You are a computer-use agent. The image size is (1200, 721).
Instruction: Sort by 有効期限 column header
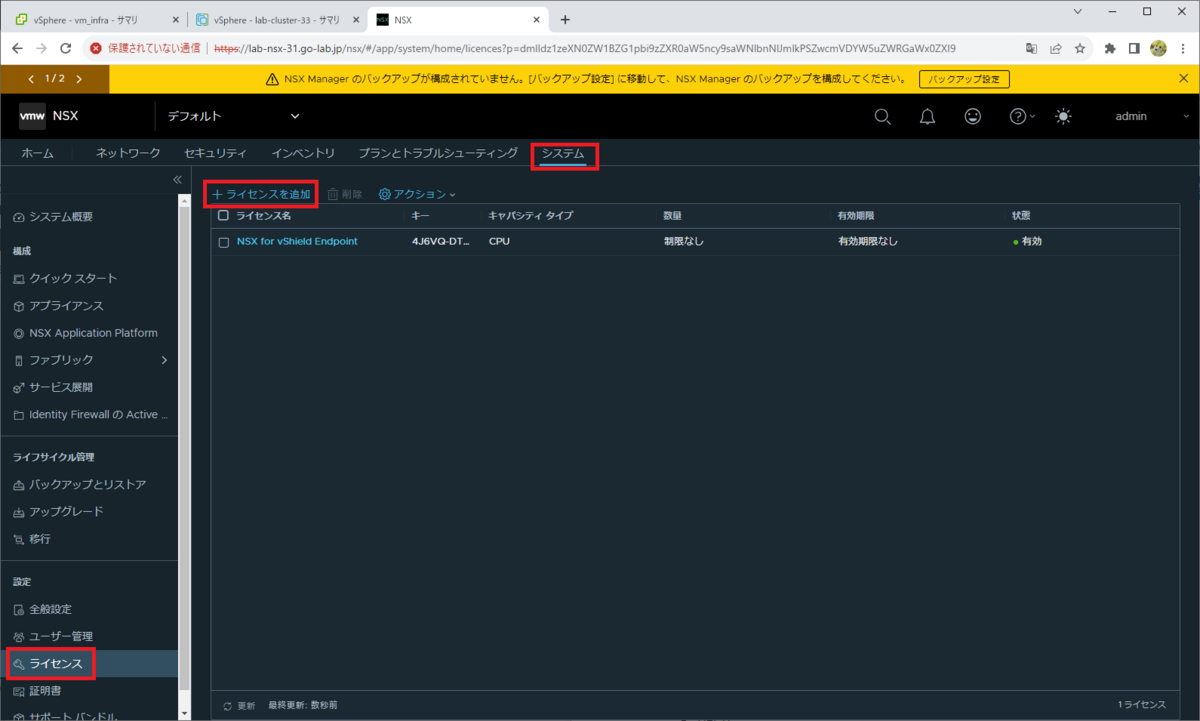(x=858, y=215)
